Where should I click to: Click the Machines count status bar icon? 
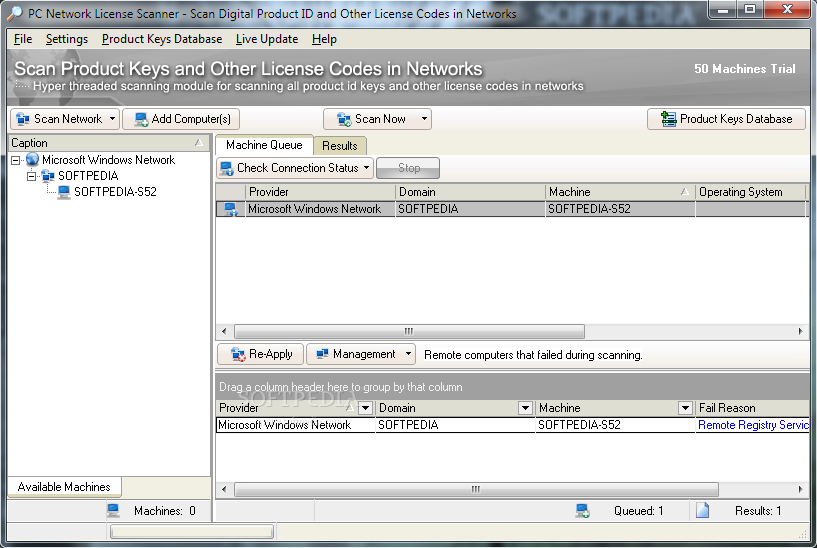pyautogui.click(x=113, y=510)
